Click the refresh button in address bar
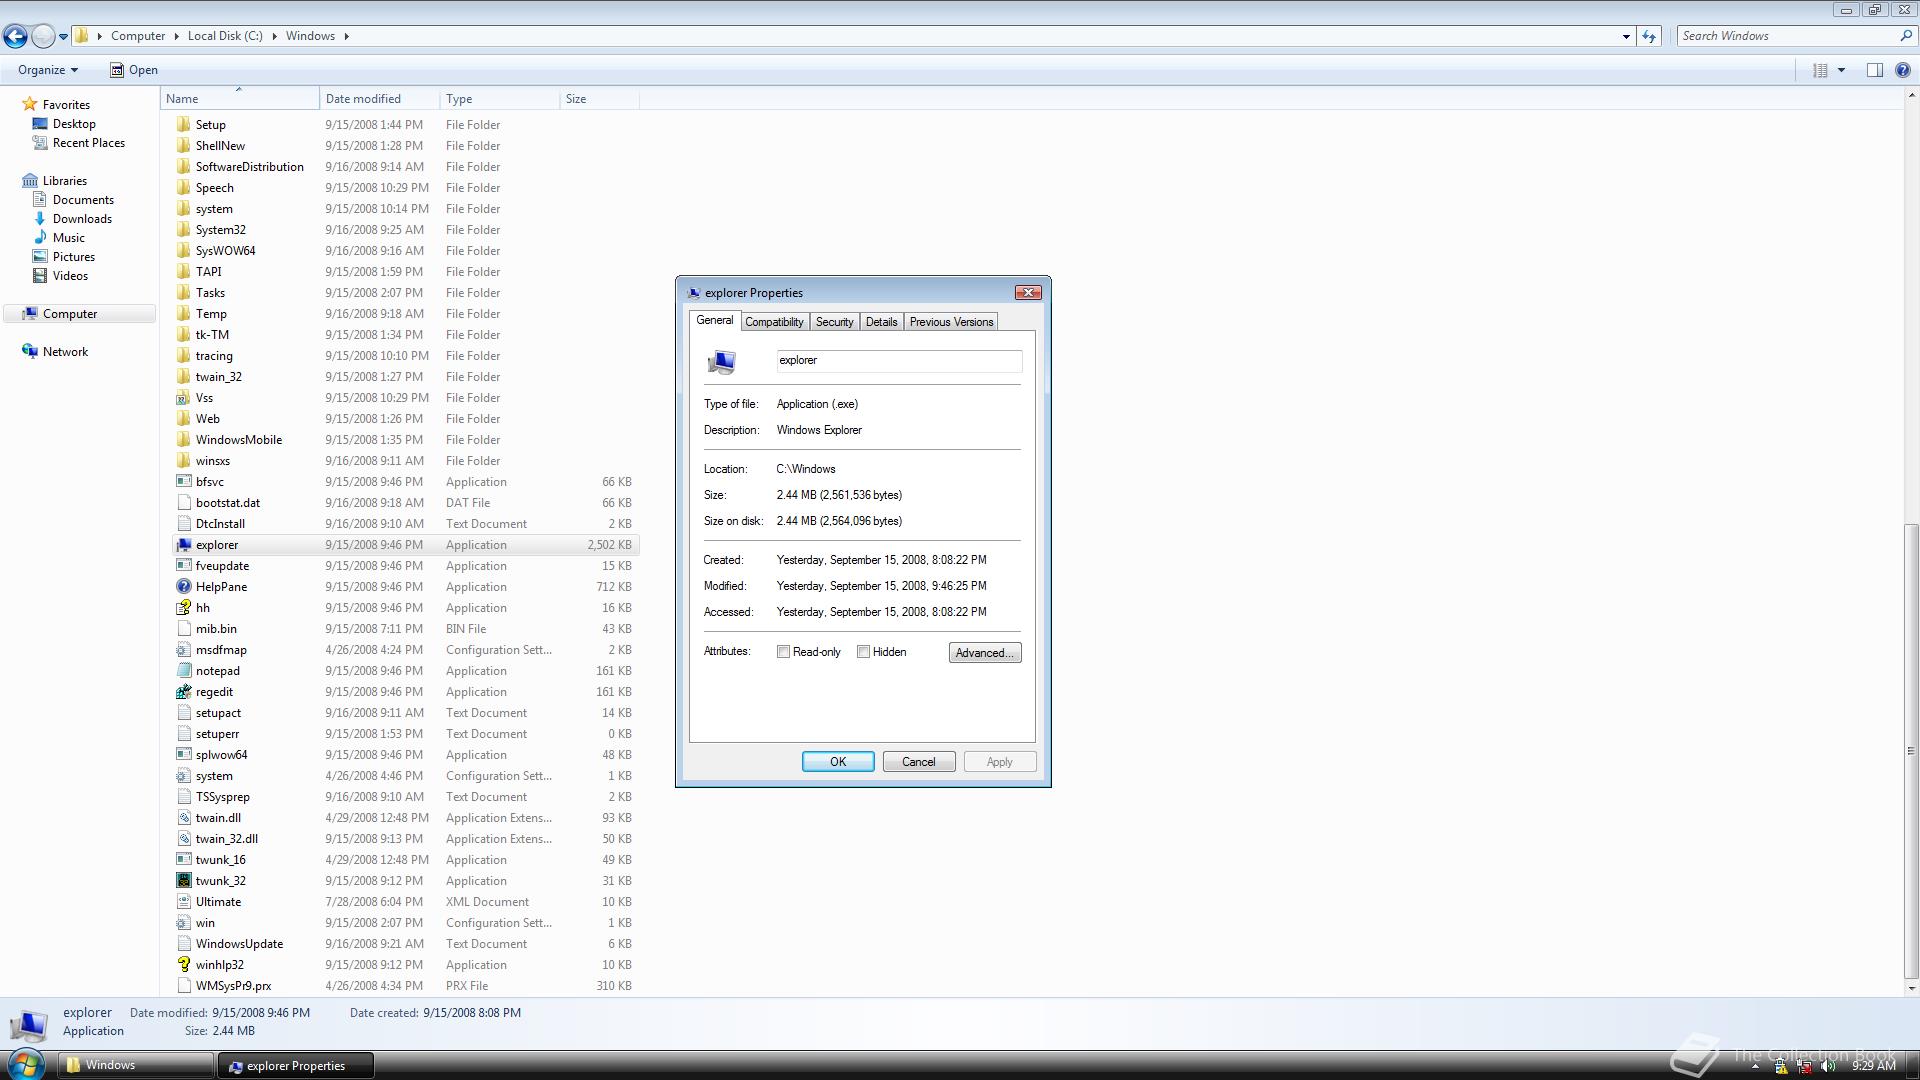 coord(1649,36)
